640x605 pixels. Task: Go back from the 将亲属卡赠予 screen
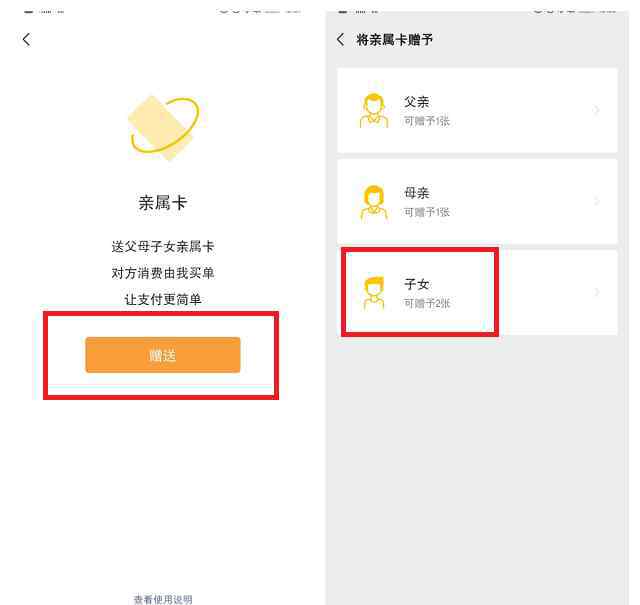point(341,40)
